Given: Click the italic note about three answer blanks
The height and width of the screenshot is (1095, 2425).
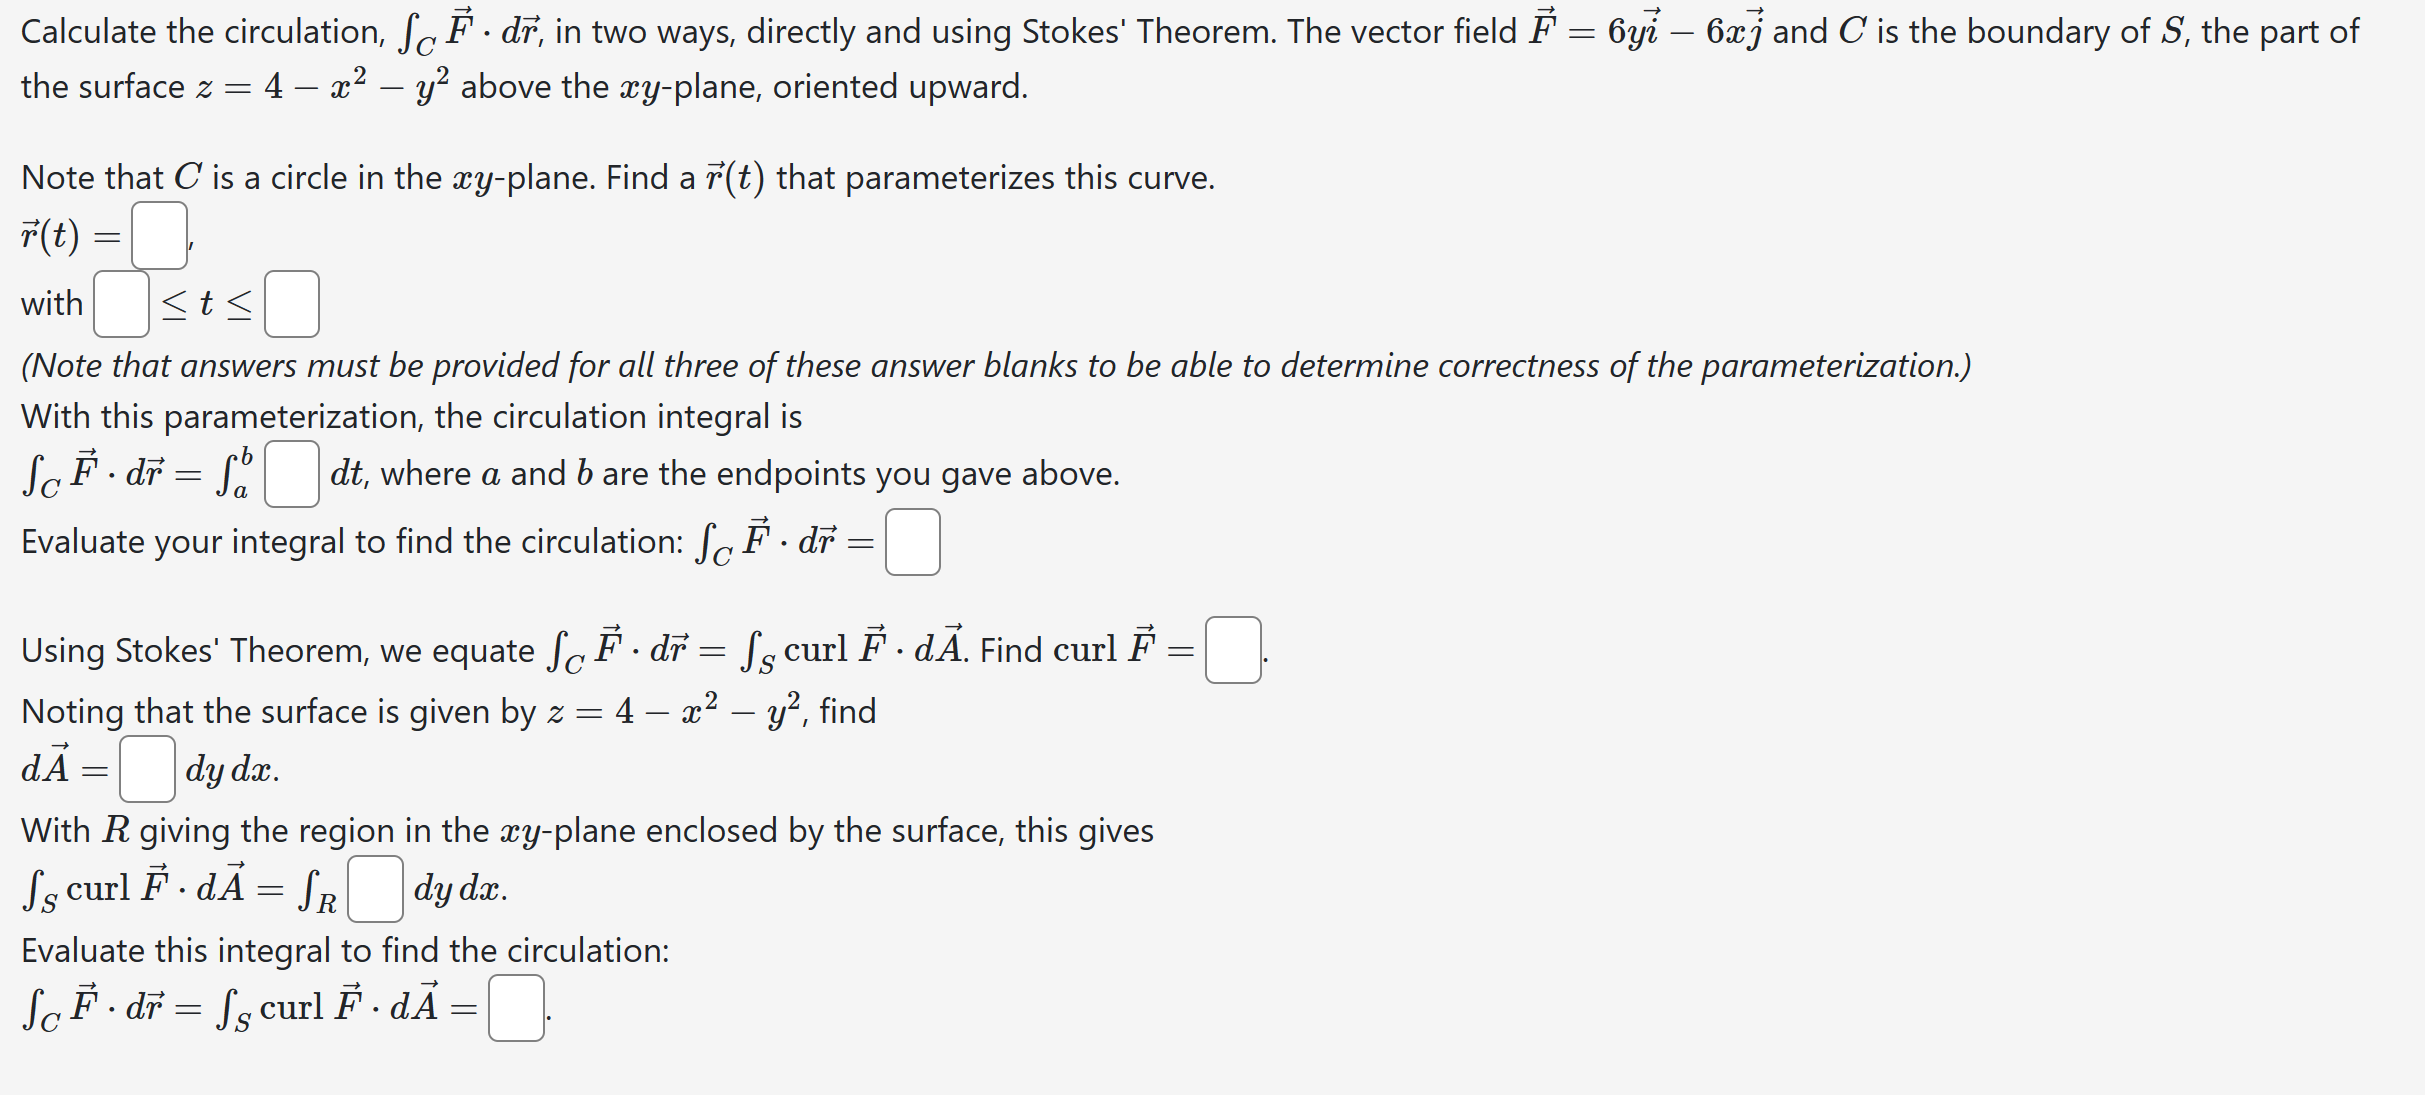Looking at the screenshot, I should pyautogui.click(x=995, y=366).
